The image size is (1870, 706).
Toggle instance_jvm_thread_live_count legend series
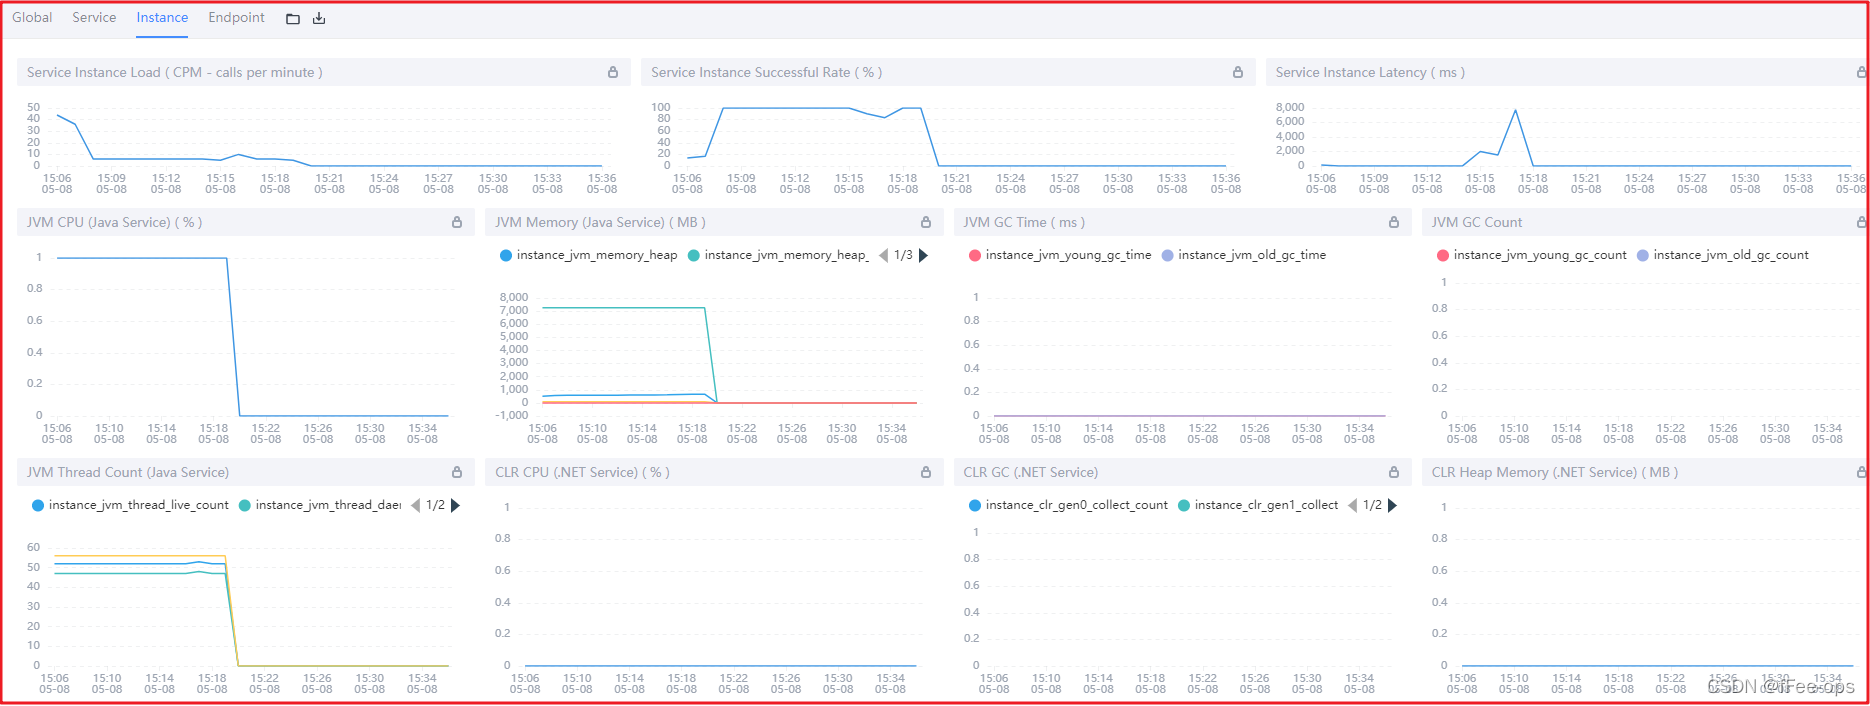click(130, 505)
